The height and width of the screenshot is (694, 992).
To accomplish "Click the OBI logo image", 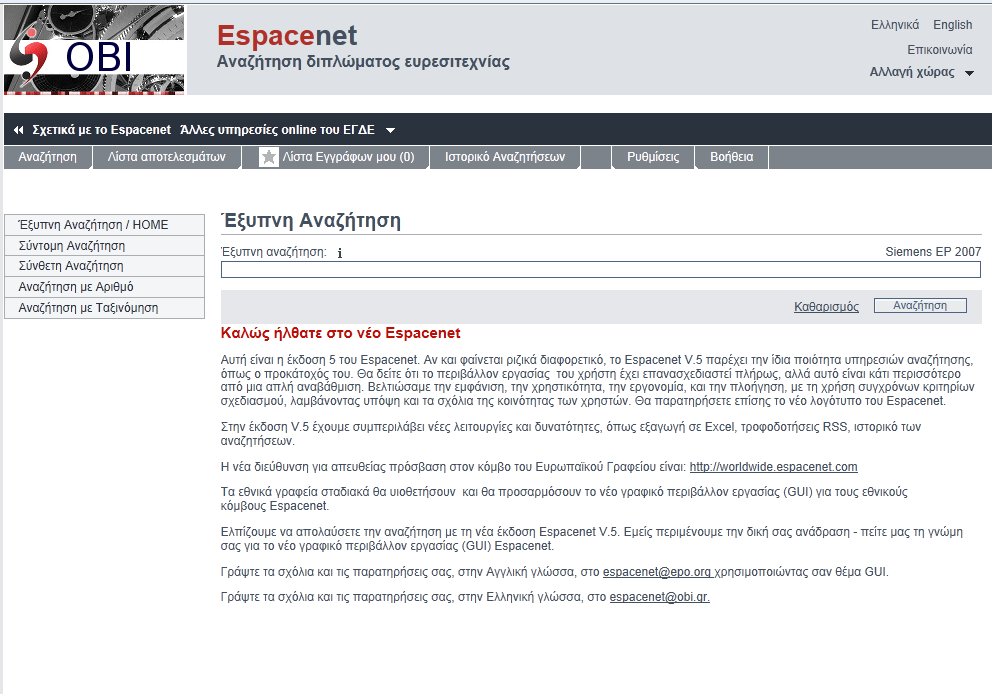I will tap(94, 50).
